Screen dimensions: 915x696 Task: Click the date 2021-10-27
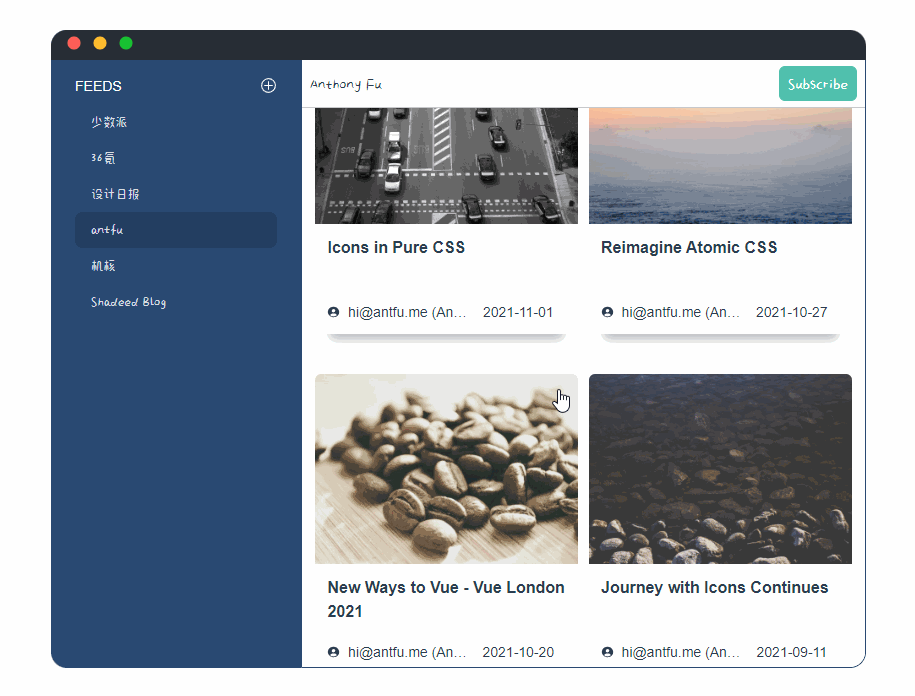coord(791,312)
